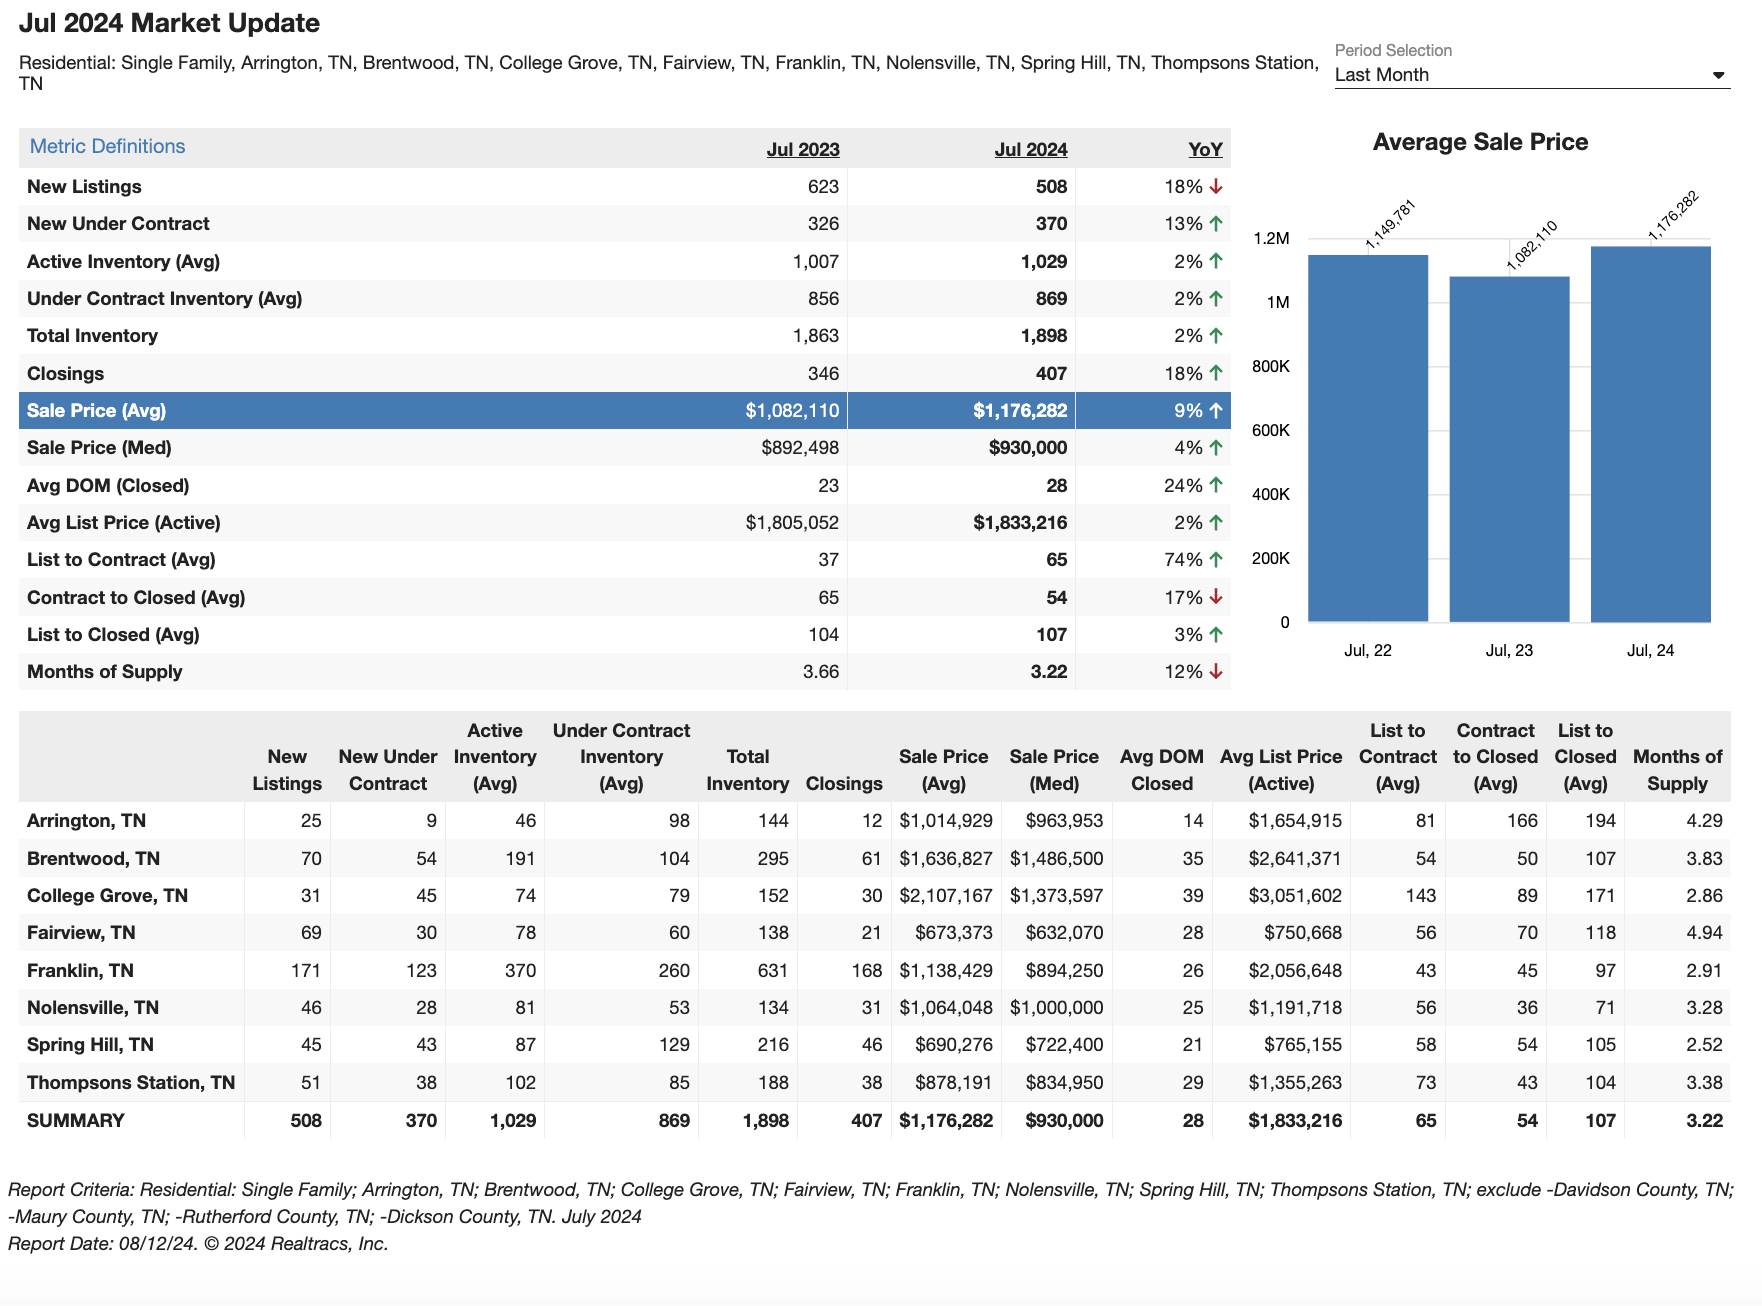Click the Average Sale Price chart title

(x=1480, y=142)
